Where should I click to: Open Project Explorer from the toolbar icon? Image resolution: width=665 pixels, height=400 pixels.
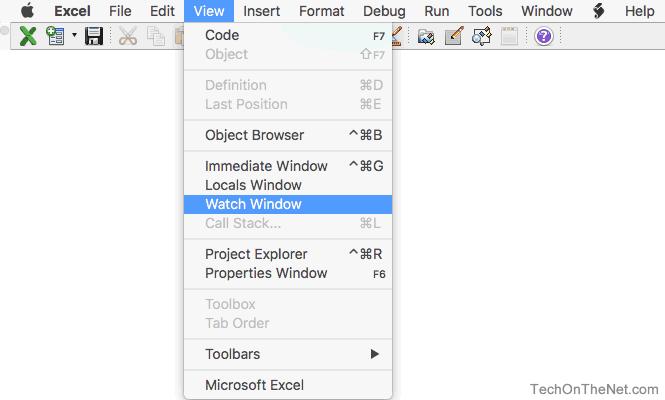pyautogui.click(x=426, y=36)
